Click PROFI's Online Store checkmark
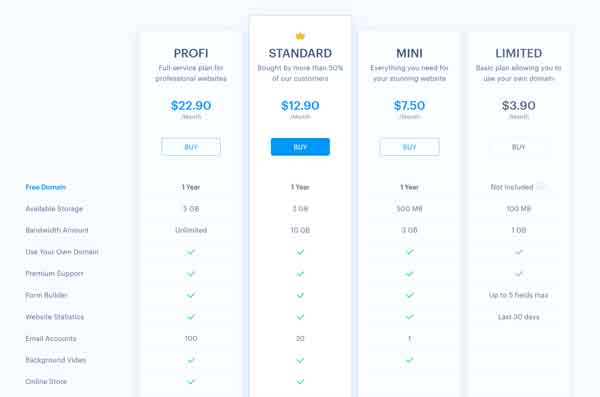600x397 pixels. [x=191, y=381]
